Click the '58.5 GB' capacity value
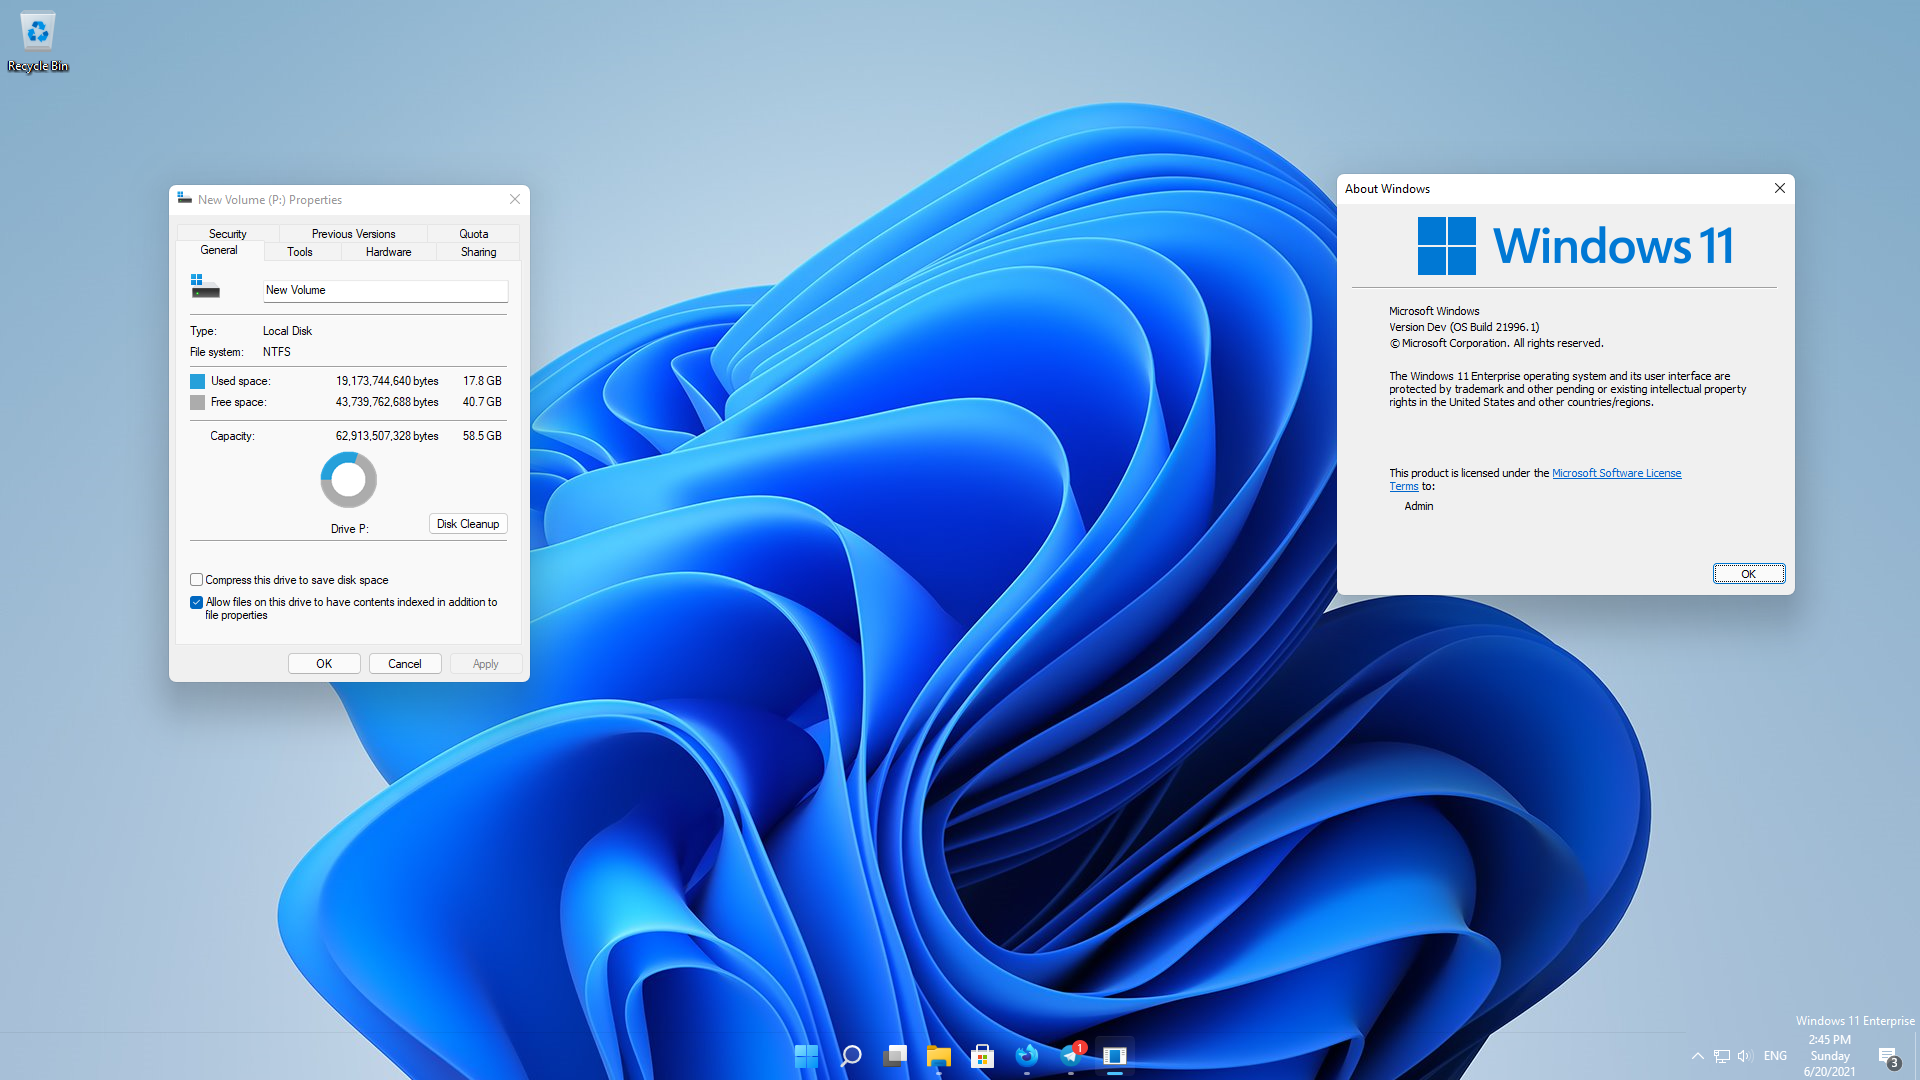This screenshot has height=1080, width=1920. pyautogui.click(x=482, y=436)
